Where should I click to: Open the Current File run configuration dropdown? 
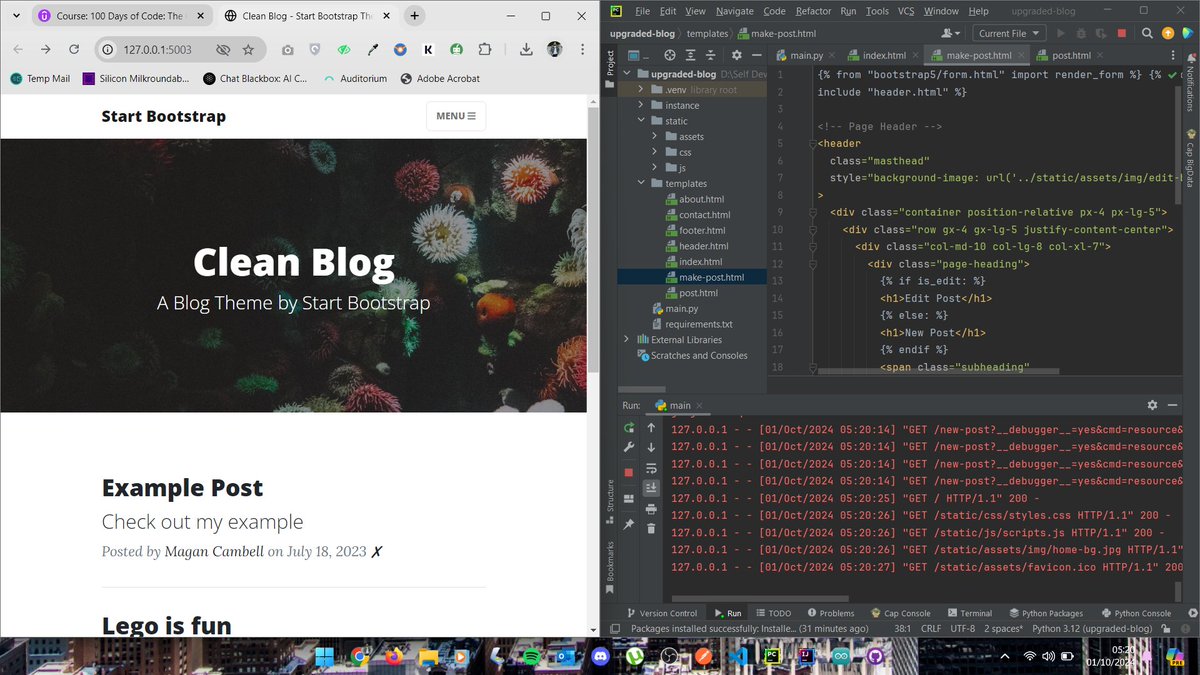coord(1008,33)
